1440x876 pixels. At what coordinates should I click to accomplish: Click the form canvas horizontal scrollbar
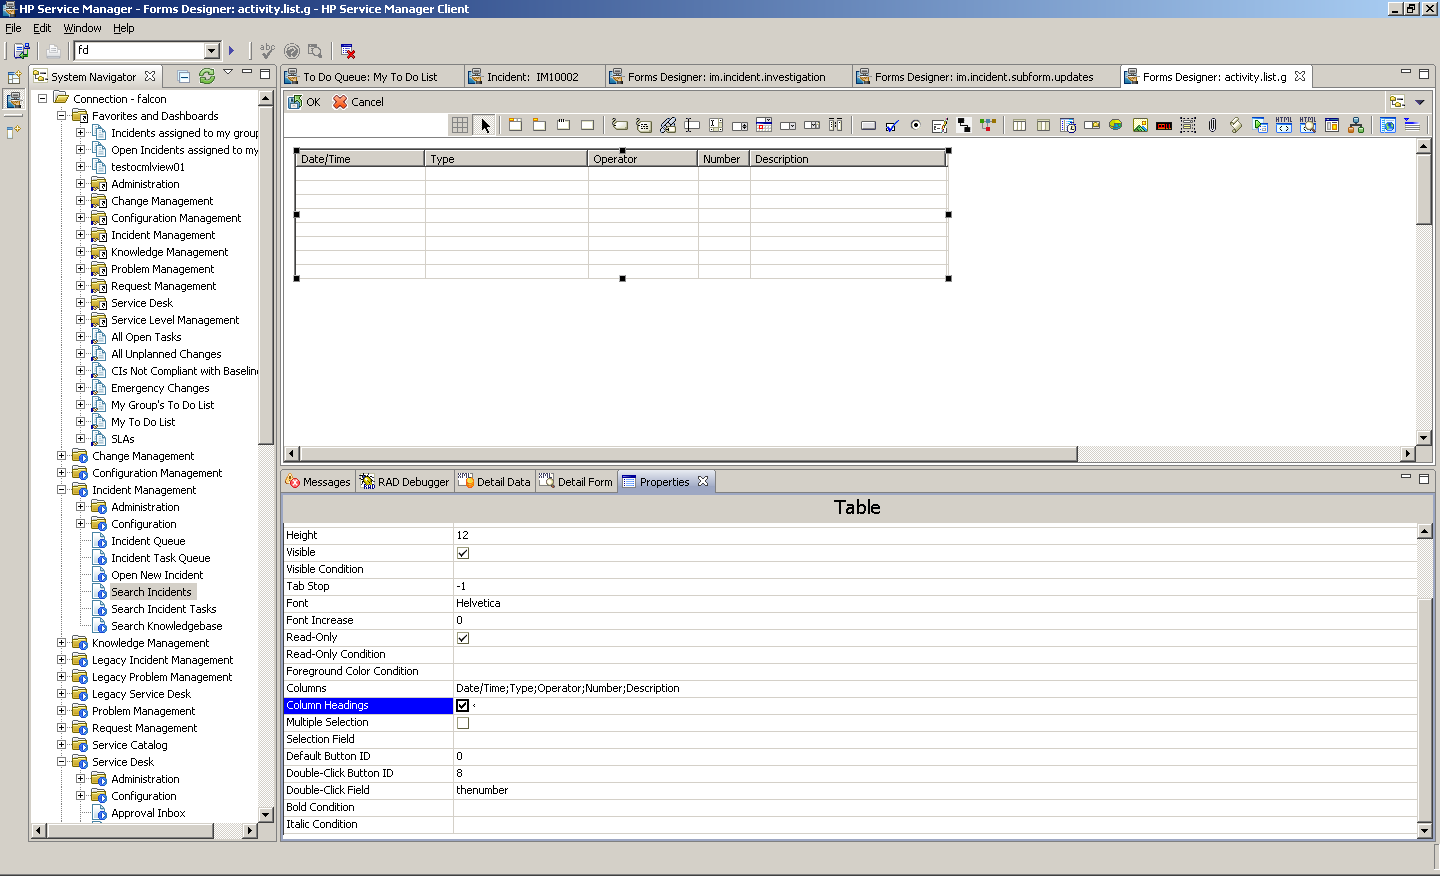coord(688,453)
